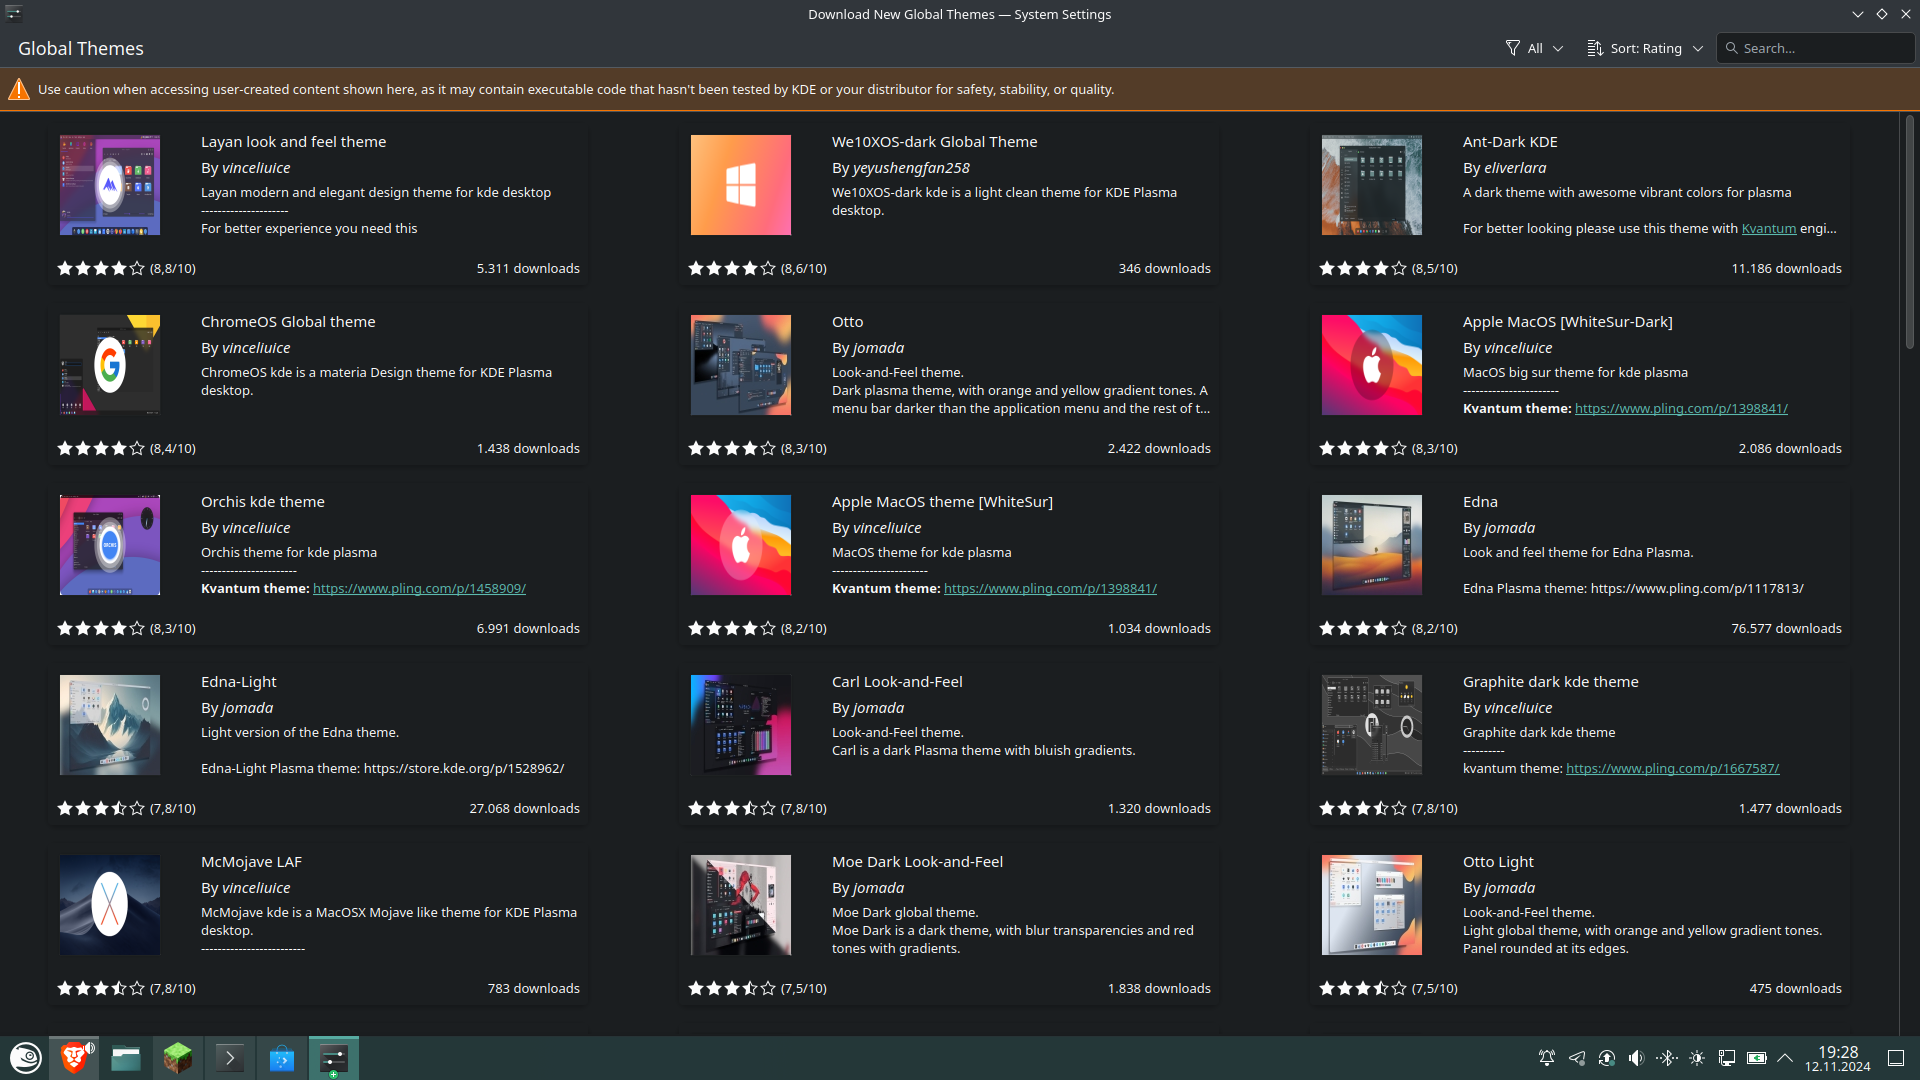The height and width of the screenshot is (1080, 1920).
Task: Open the openSUSE application launcher
Action: 25,1058
